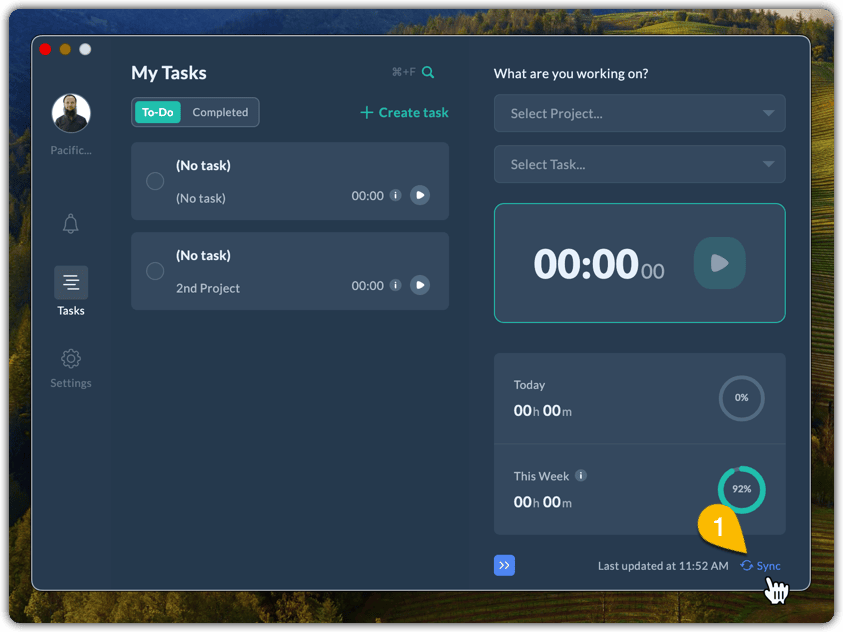Click the This Week info icon
The image size is (843, 632).
tap(581, 476)
